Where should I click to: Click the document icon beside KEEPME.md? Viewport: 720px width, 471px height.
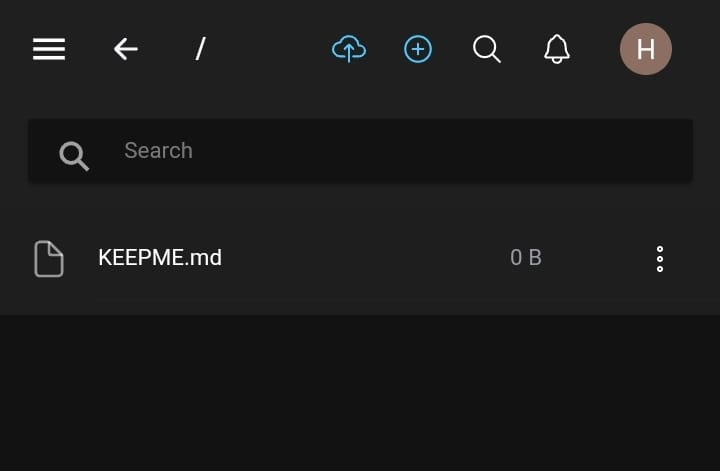pyautogui.click(x=49, y=258)
